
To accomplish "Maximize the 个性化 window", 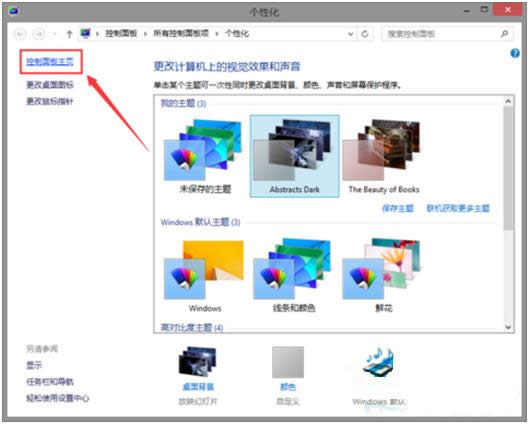I will 484,10.
